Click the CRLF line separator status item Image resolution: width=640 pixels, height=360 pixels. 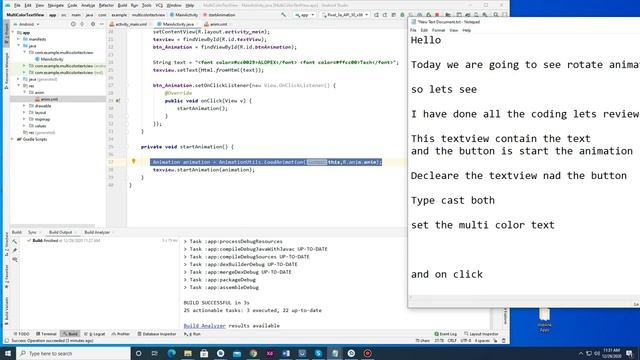pyautogui.click(x=452, y=340)
